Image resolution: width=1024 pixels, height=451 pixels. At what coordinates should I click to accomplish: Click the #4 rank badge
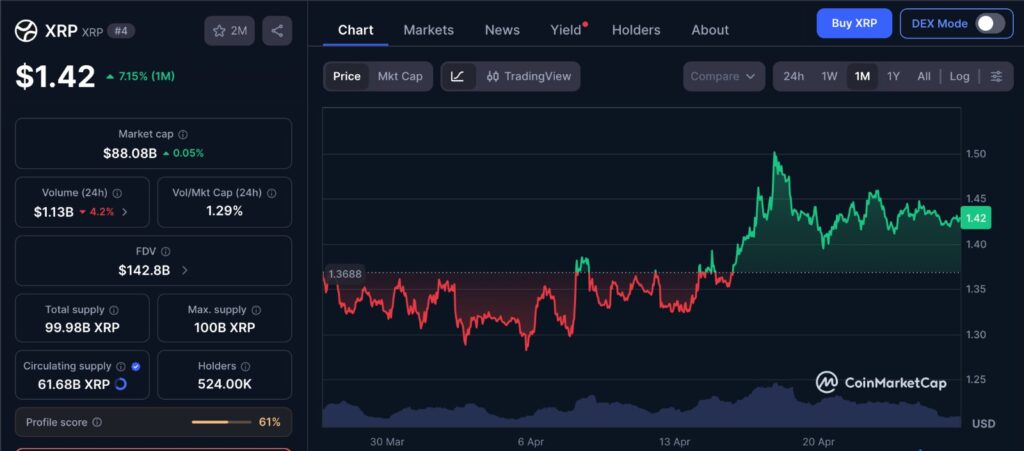coord(121,30)
